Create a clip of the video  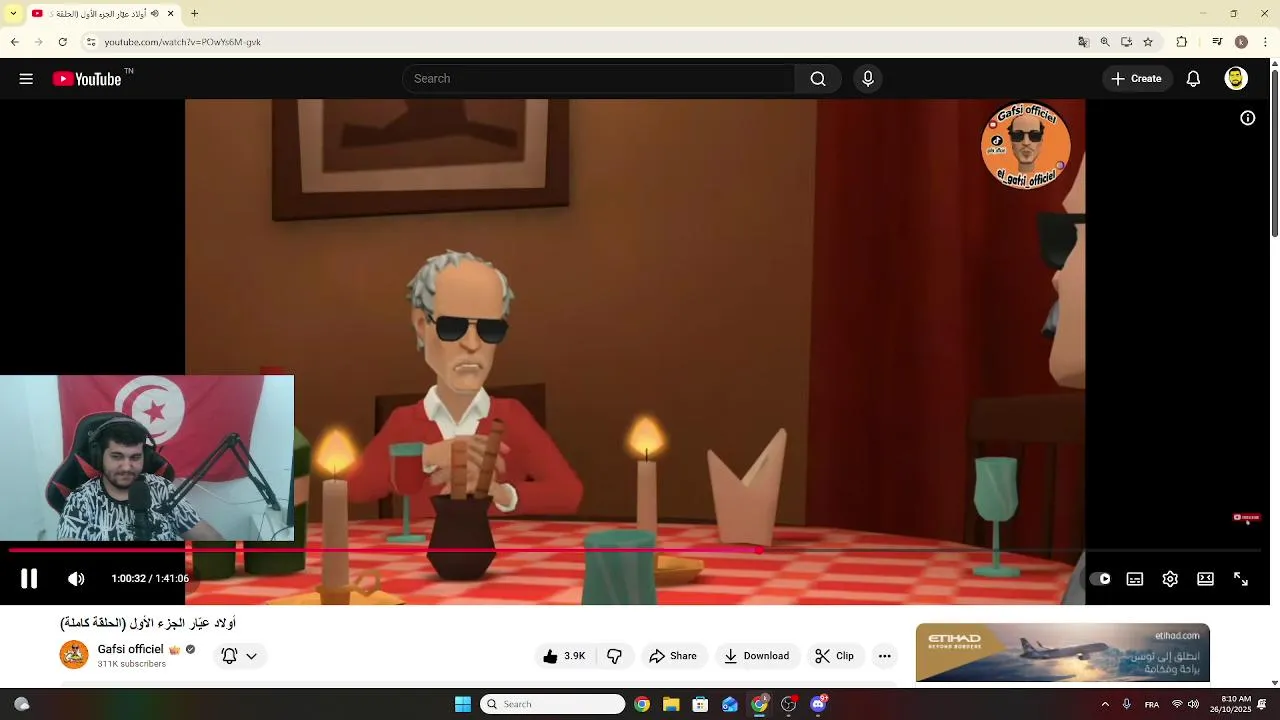[835, 656]
